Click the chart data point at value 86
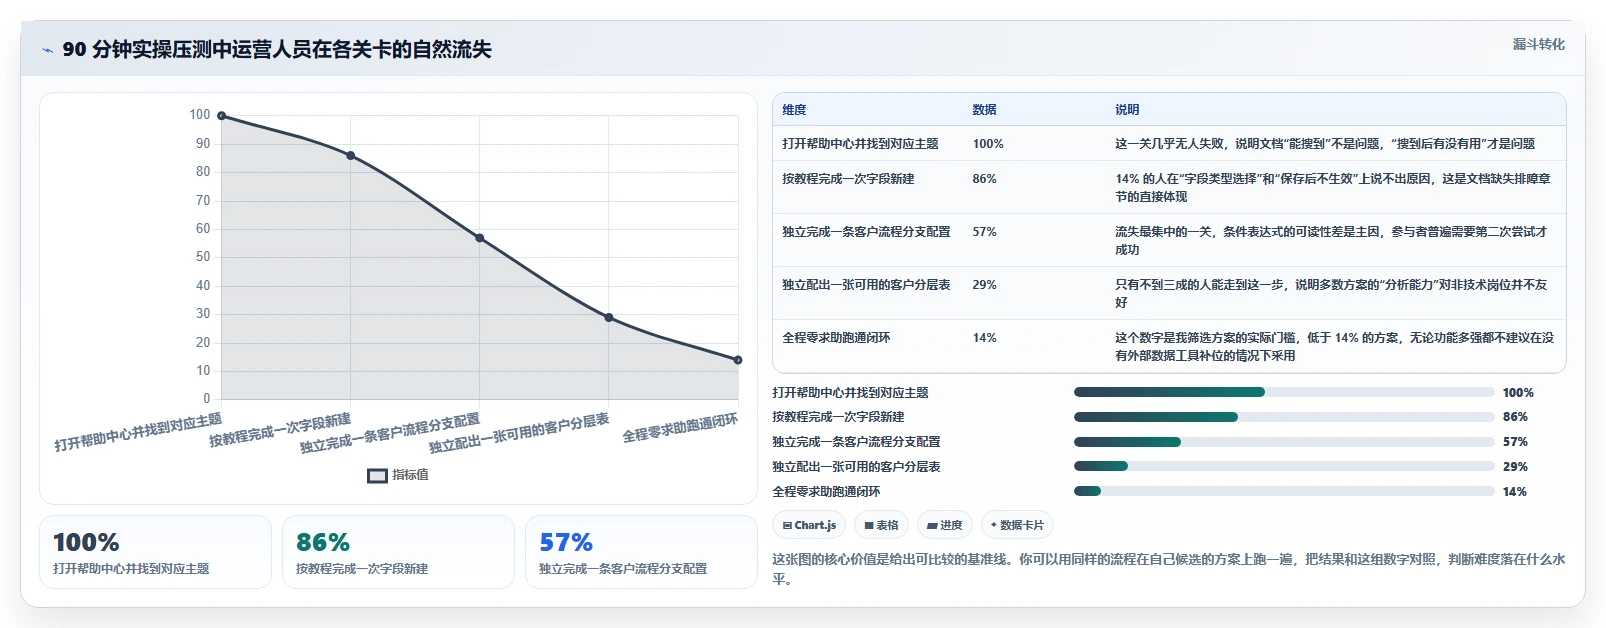1606x628 pixels. (x=351, y=155)
